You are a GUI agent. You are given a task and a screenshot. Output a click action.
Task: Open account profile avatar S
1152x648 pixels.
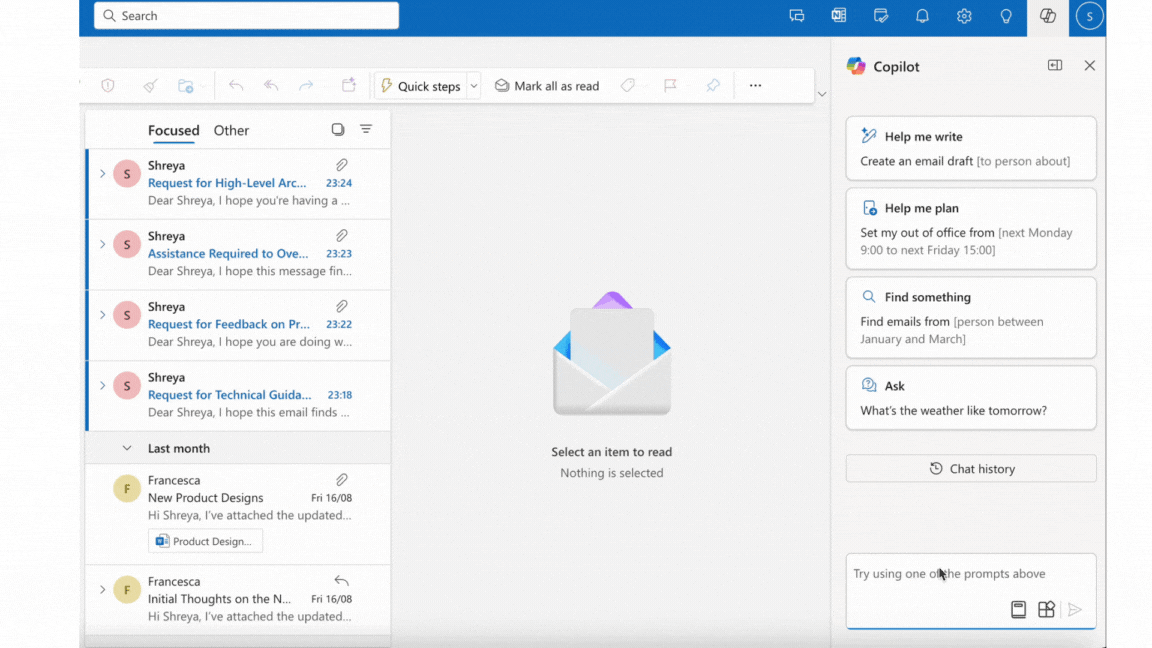(x=1089, y=15)
